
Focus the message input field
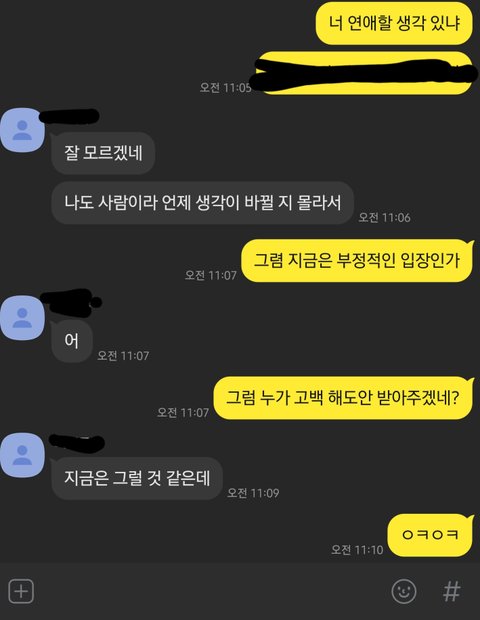(210, 592)
